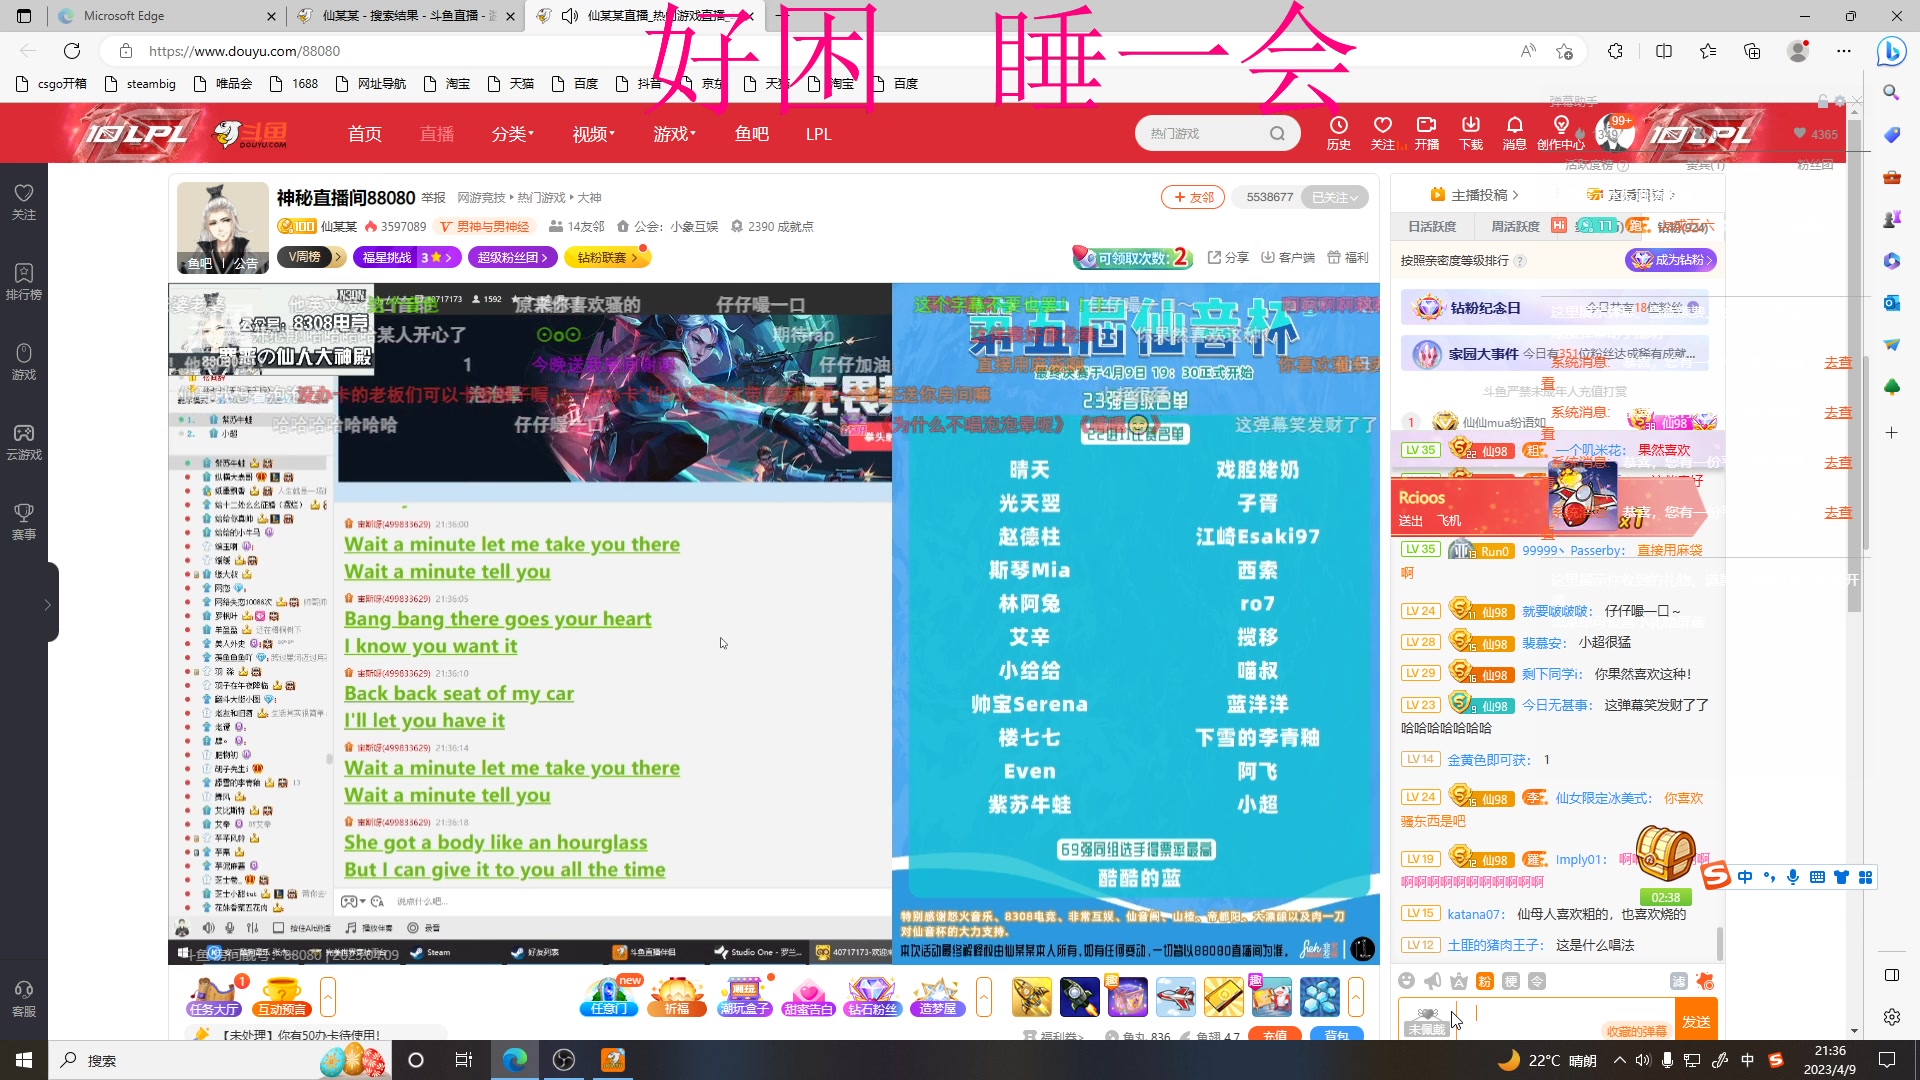The image size is (1920, 1080).
Task: Click the 举报 report link
Action: (x=433, y=198)
